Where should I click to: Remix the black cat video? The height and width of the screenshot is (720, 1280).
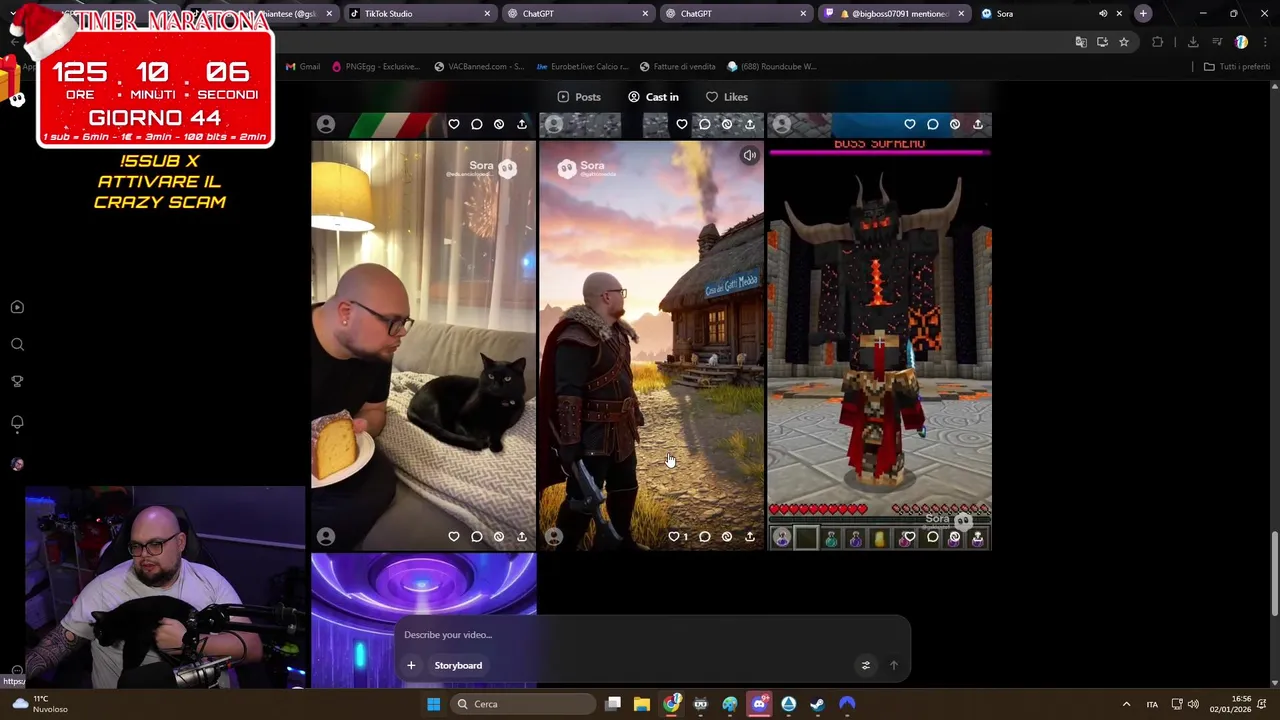coord(499,537)
